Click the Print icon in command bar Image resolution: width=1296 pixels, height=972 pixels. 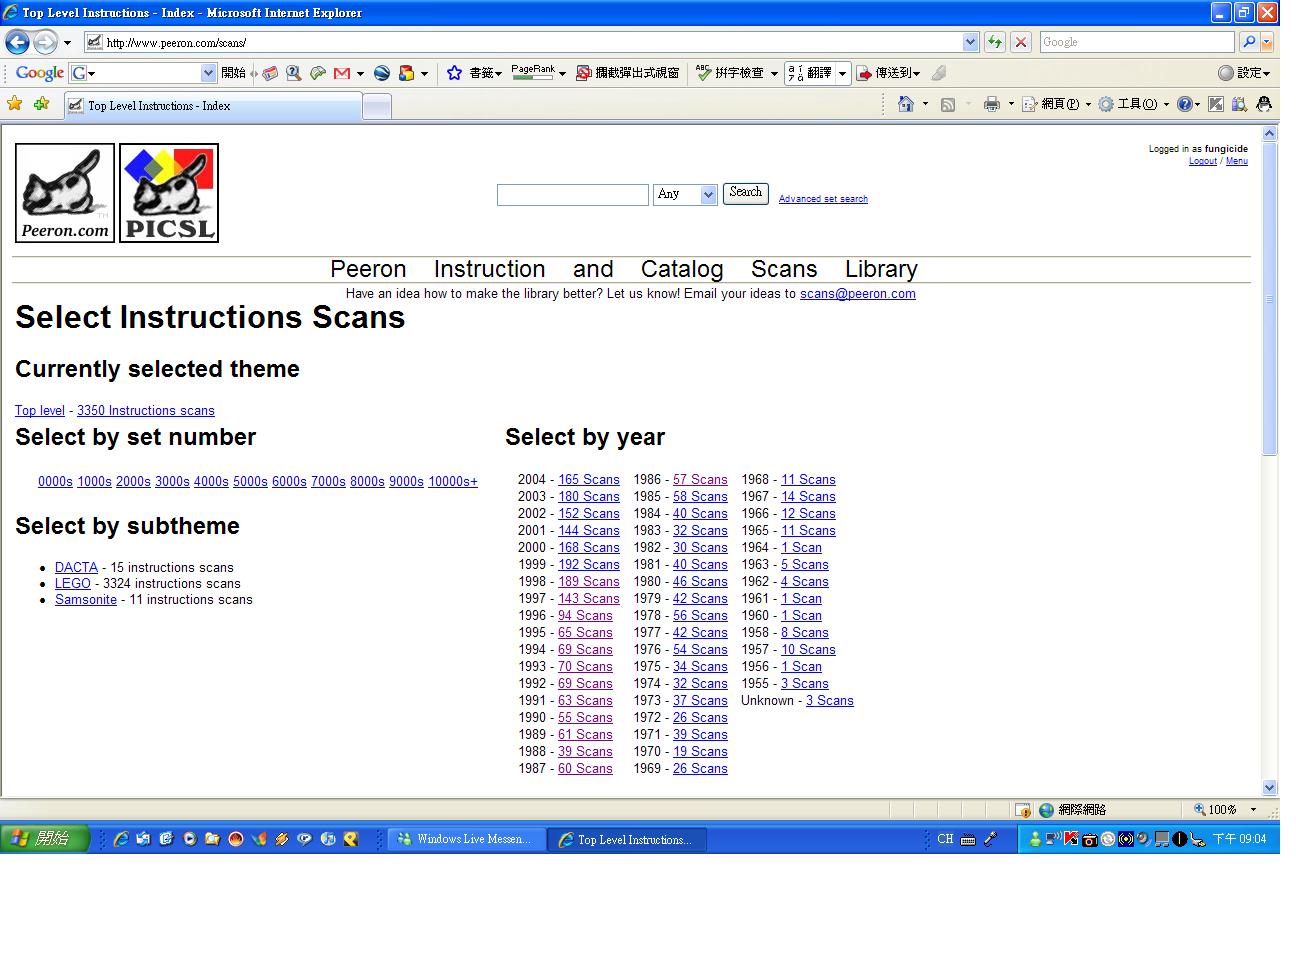click(x=991, y=104)
